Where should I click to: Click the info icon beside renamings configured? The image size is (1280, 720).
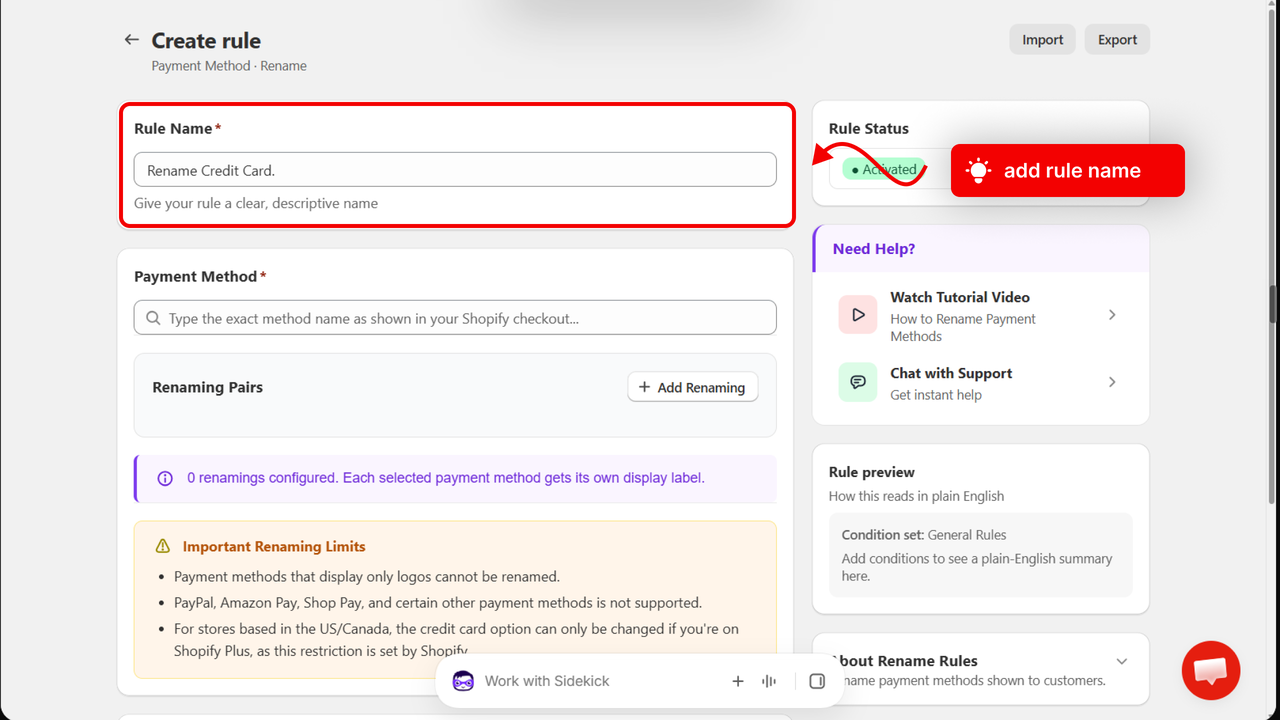(166, 479)
